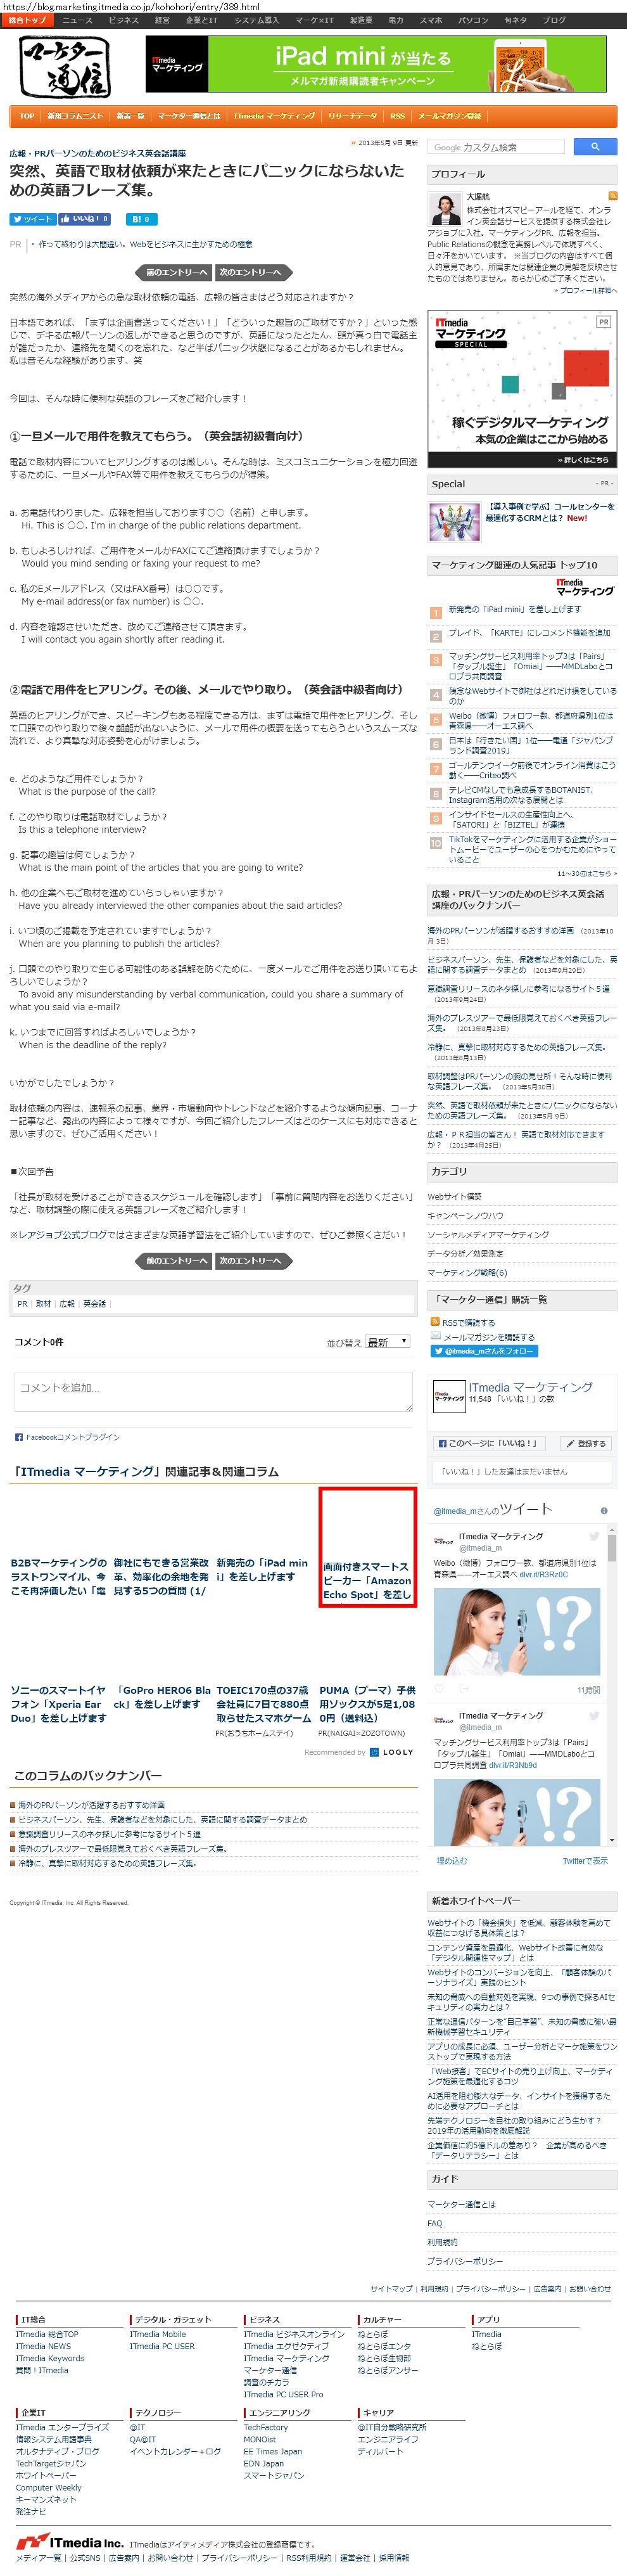
Task: Focus the コメントを追加 comment field
Action: point(213,1391)
